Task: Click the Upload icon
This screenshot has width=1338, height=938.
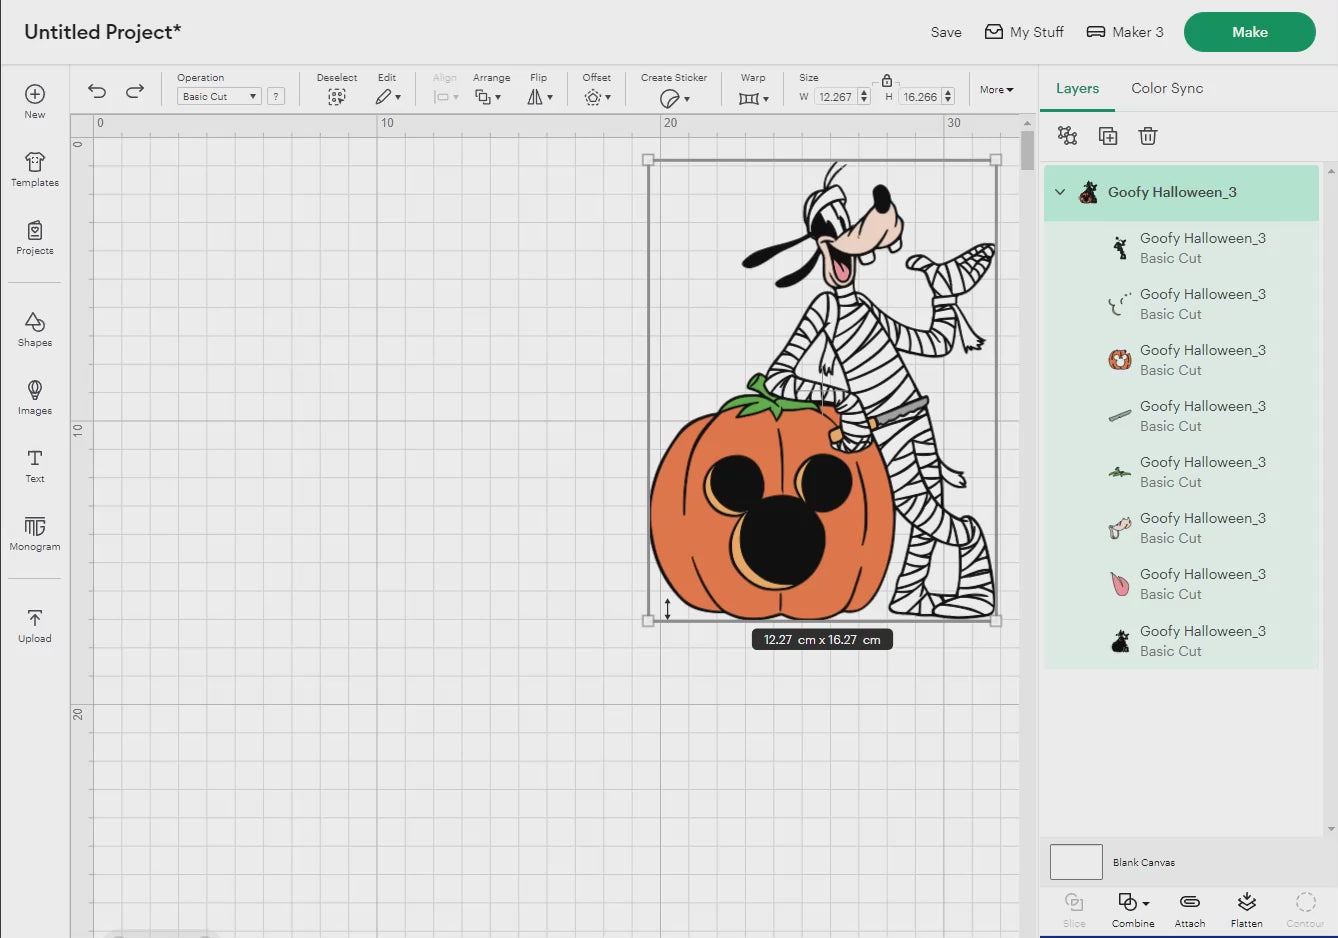Action: point(35,625)
